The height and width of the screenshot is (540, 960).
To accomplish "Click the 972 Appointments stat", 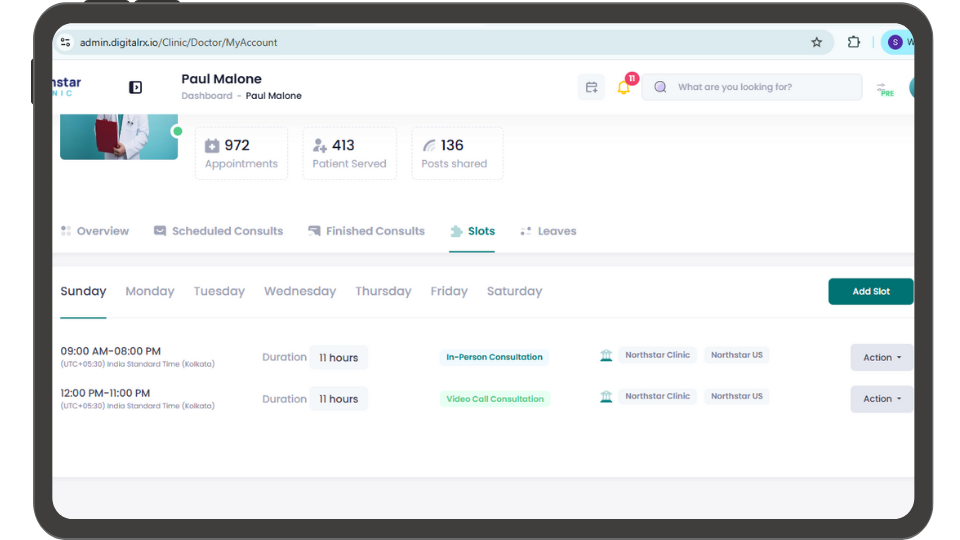I will 241,153.
